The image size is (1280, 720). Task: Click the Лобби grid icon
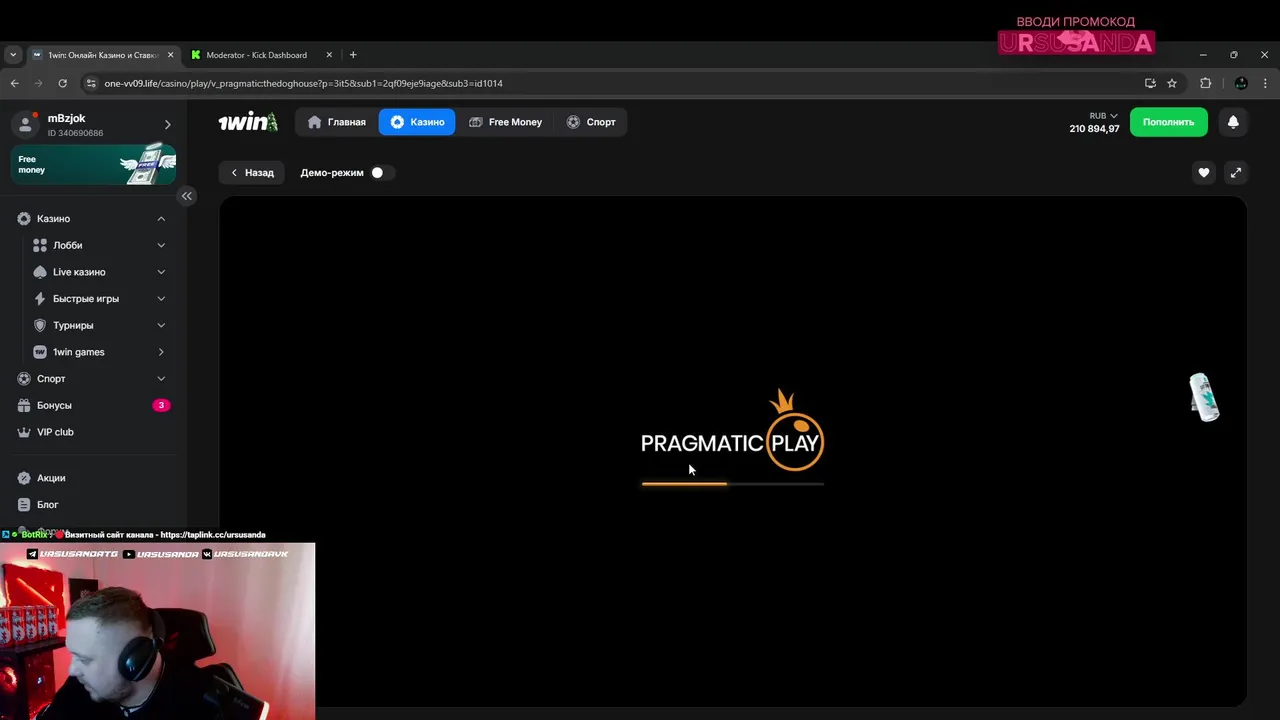pyautogui.click(x=40, y=245)
